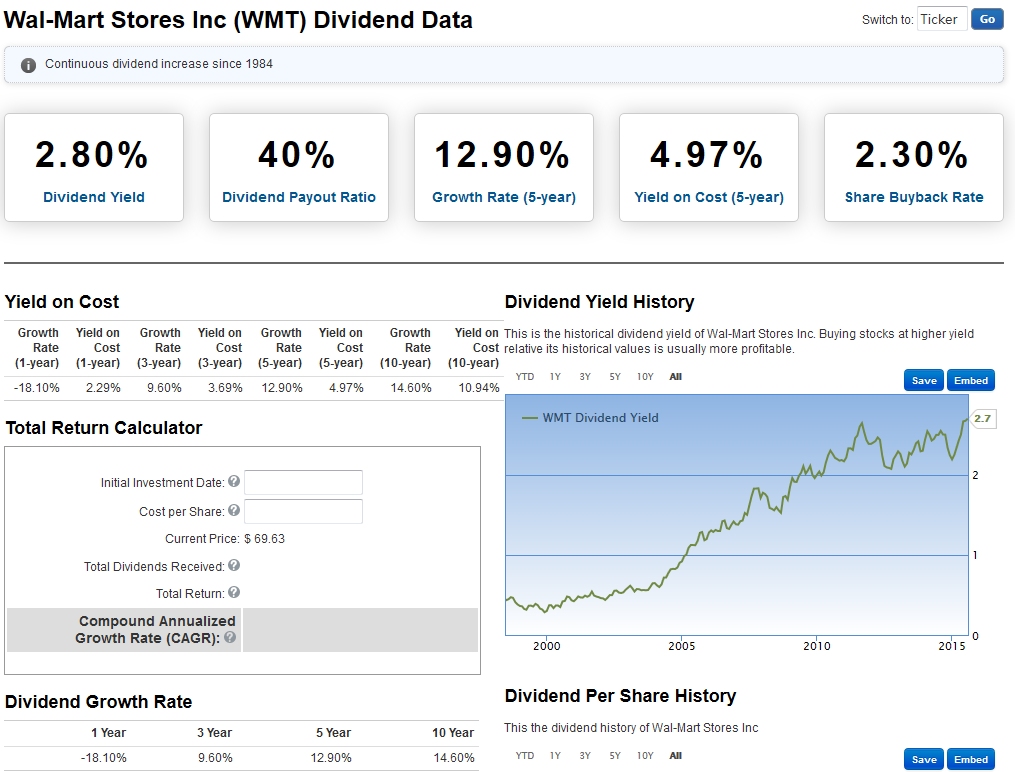Open the Share Buyback Rate link
1015x772 pixels.
(914, 197)
